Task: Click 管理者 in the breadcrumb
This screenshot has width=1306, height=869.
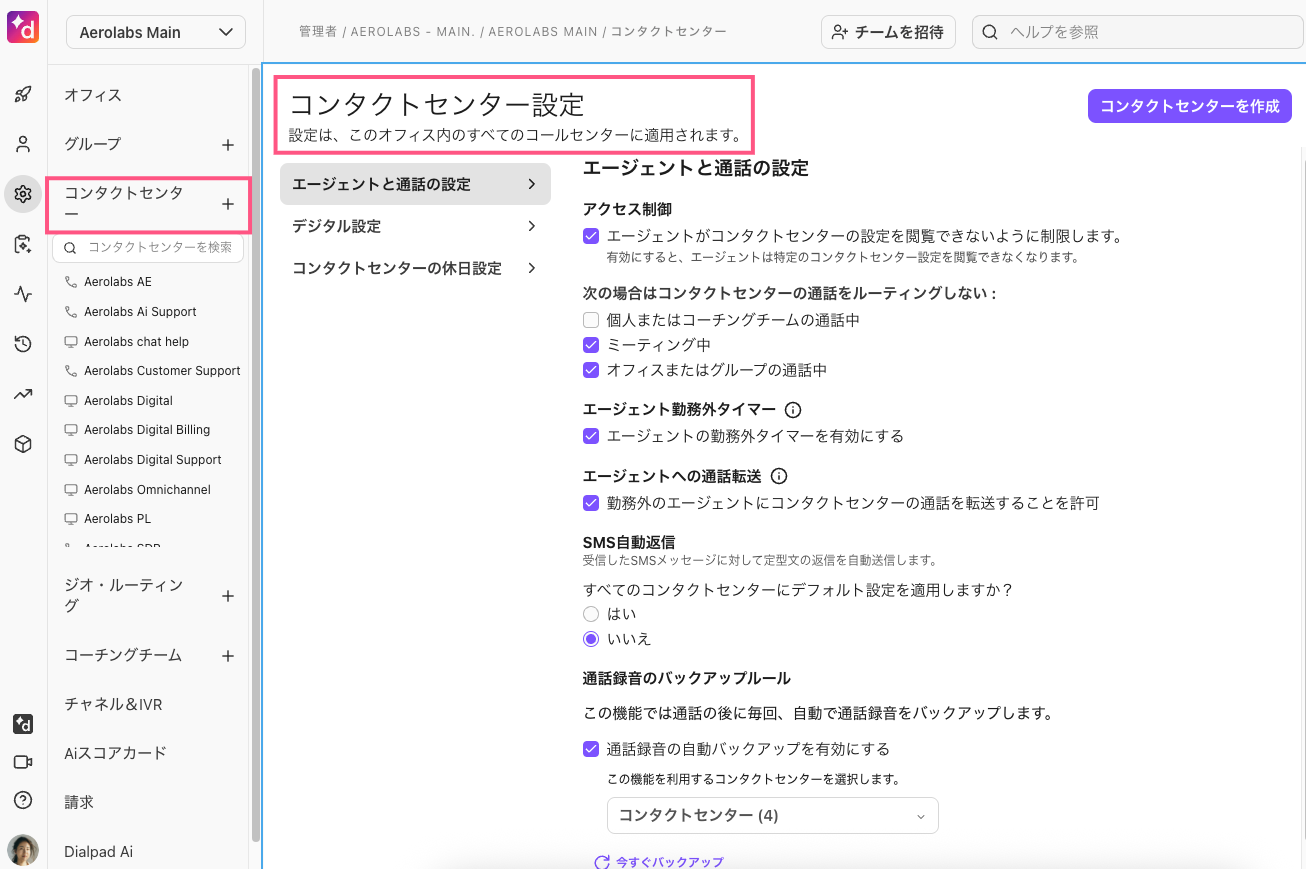Action: (318, 32)
